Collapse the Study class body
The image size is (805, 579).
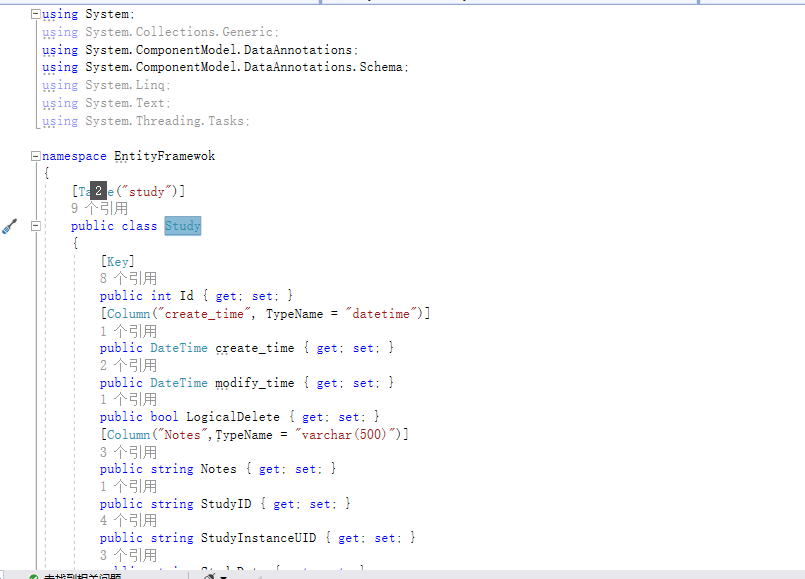pyautogui.click(x=34, y=226)
